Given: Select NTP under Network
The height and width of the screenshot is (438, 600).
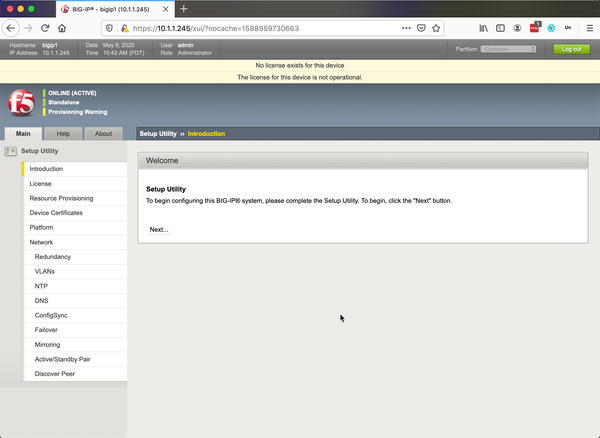Looking at the screenshot, I should 75,286.
